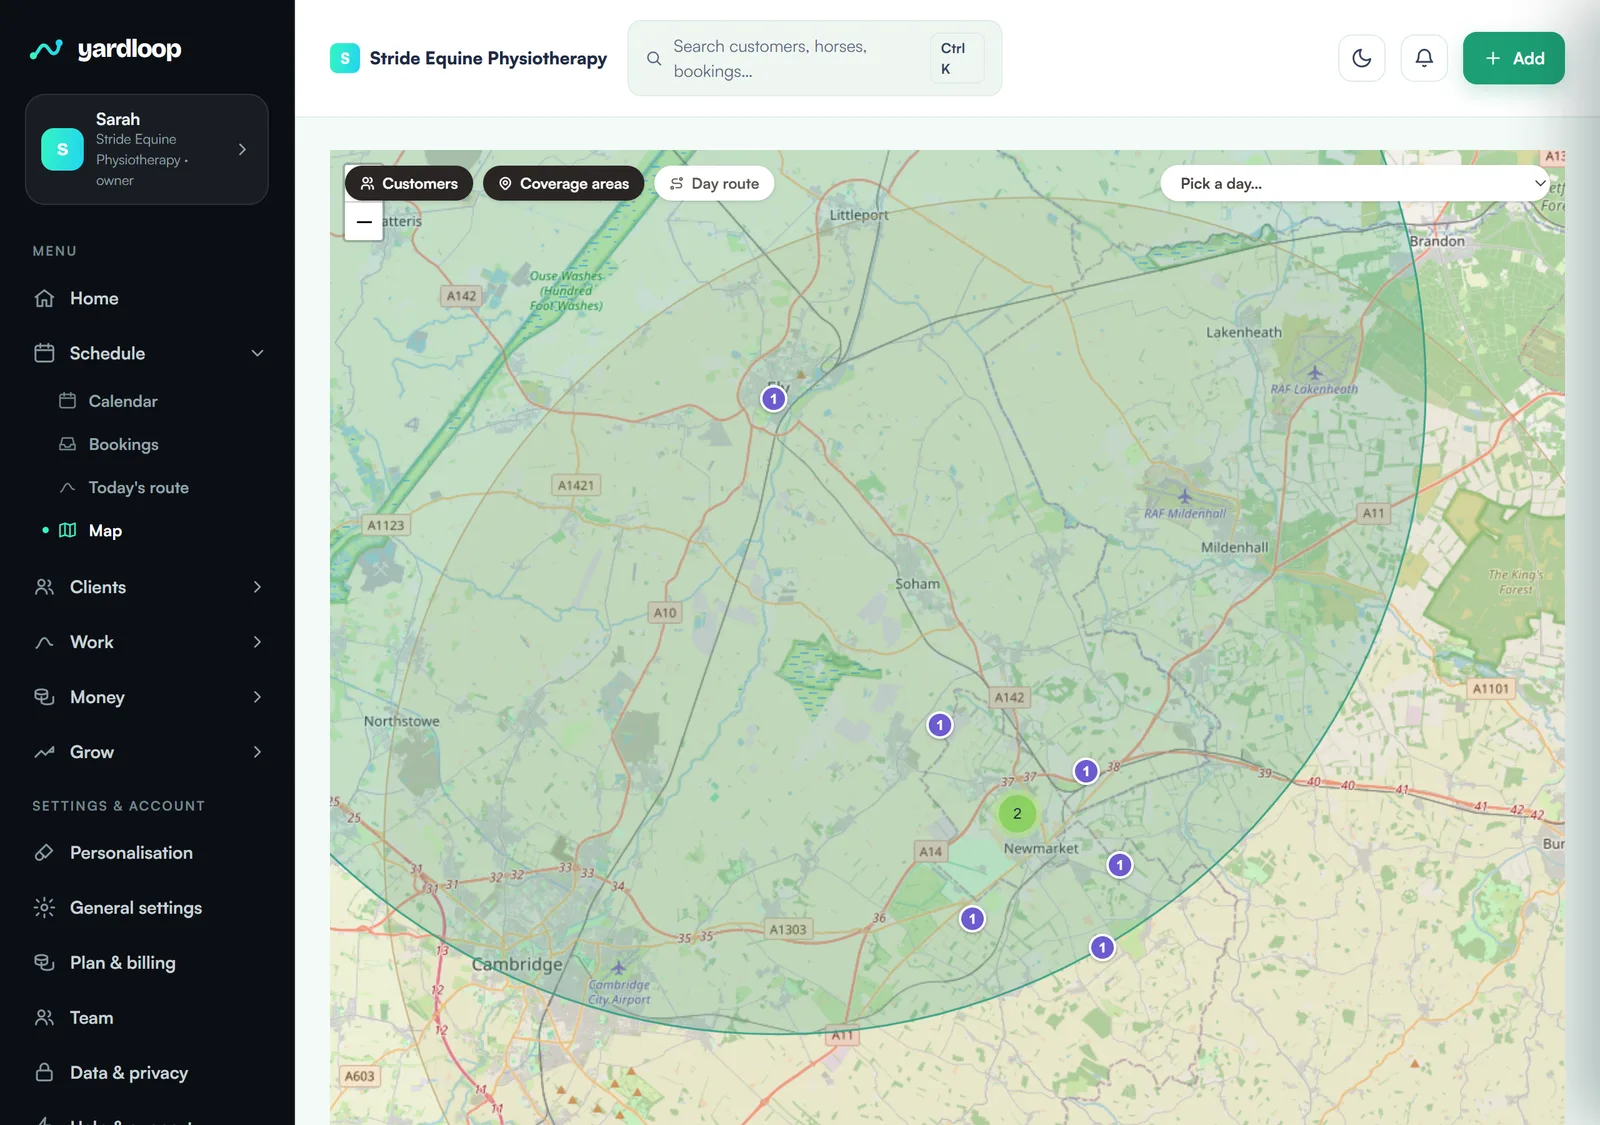Click the Today's route icon
The image size is (1600, 1125).
point(68,487)
